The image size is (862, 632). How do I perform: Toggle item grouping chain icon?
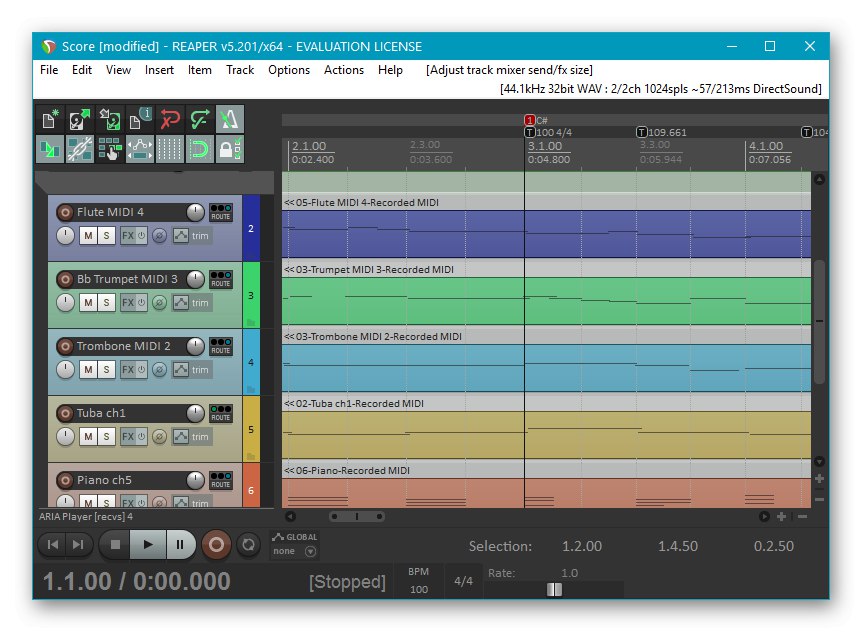pyautogui.click(x=80, y=149)
